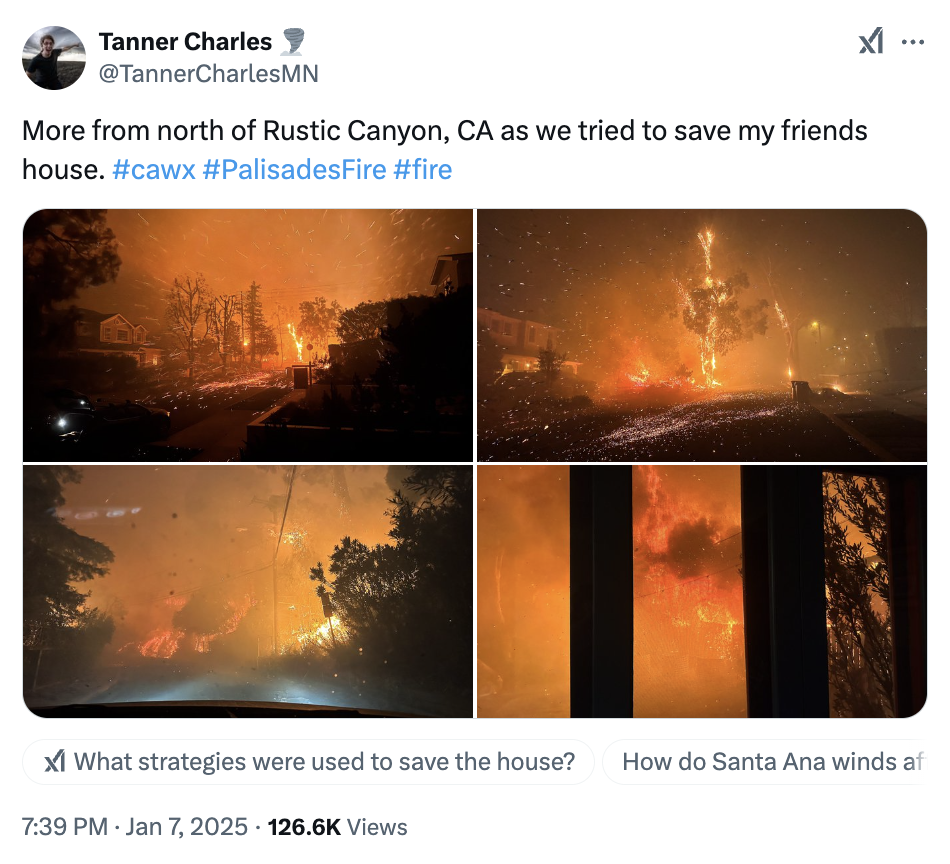This screenshot has width=950, height=864.
Task: Open top-left photo of street with embers
Action: pyautogui.click(x=248, y=335)
